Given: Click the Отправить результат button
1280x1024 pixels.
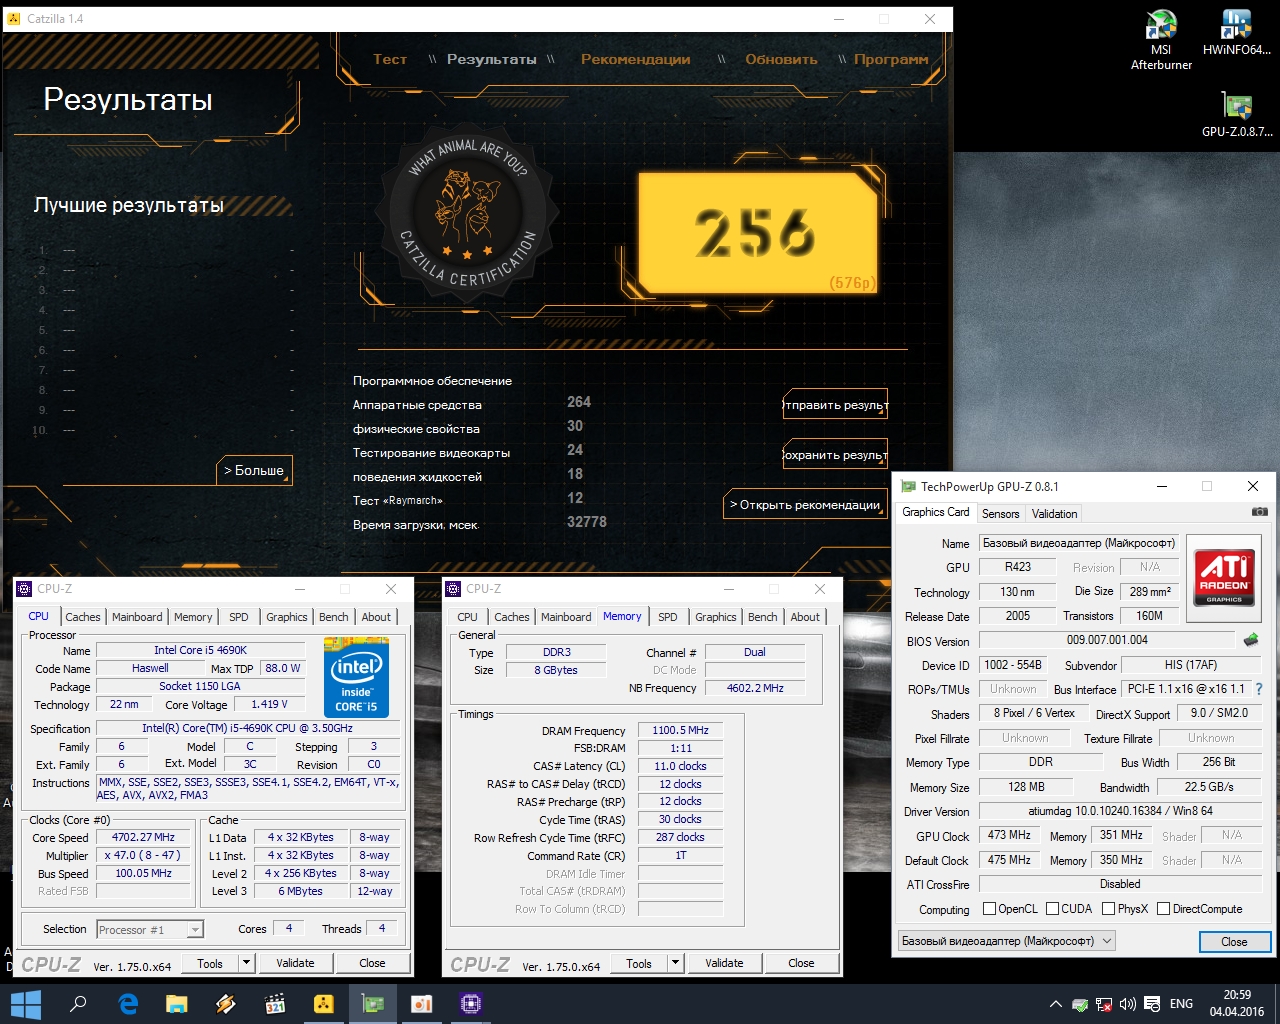Looking at the screenshot, I should 835,405.
